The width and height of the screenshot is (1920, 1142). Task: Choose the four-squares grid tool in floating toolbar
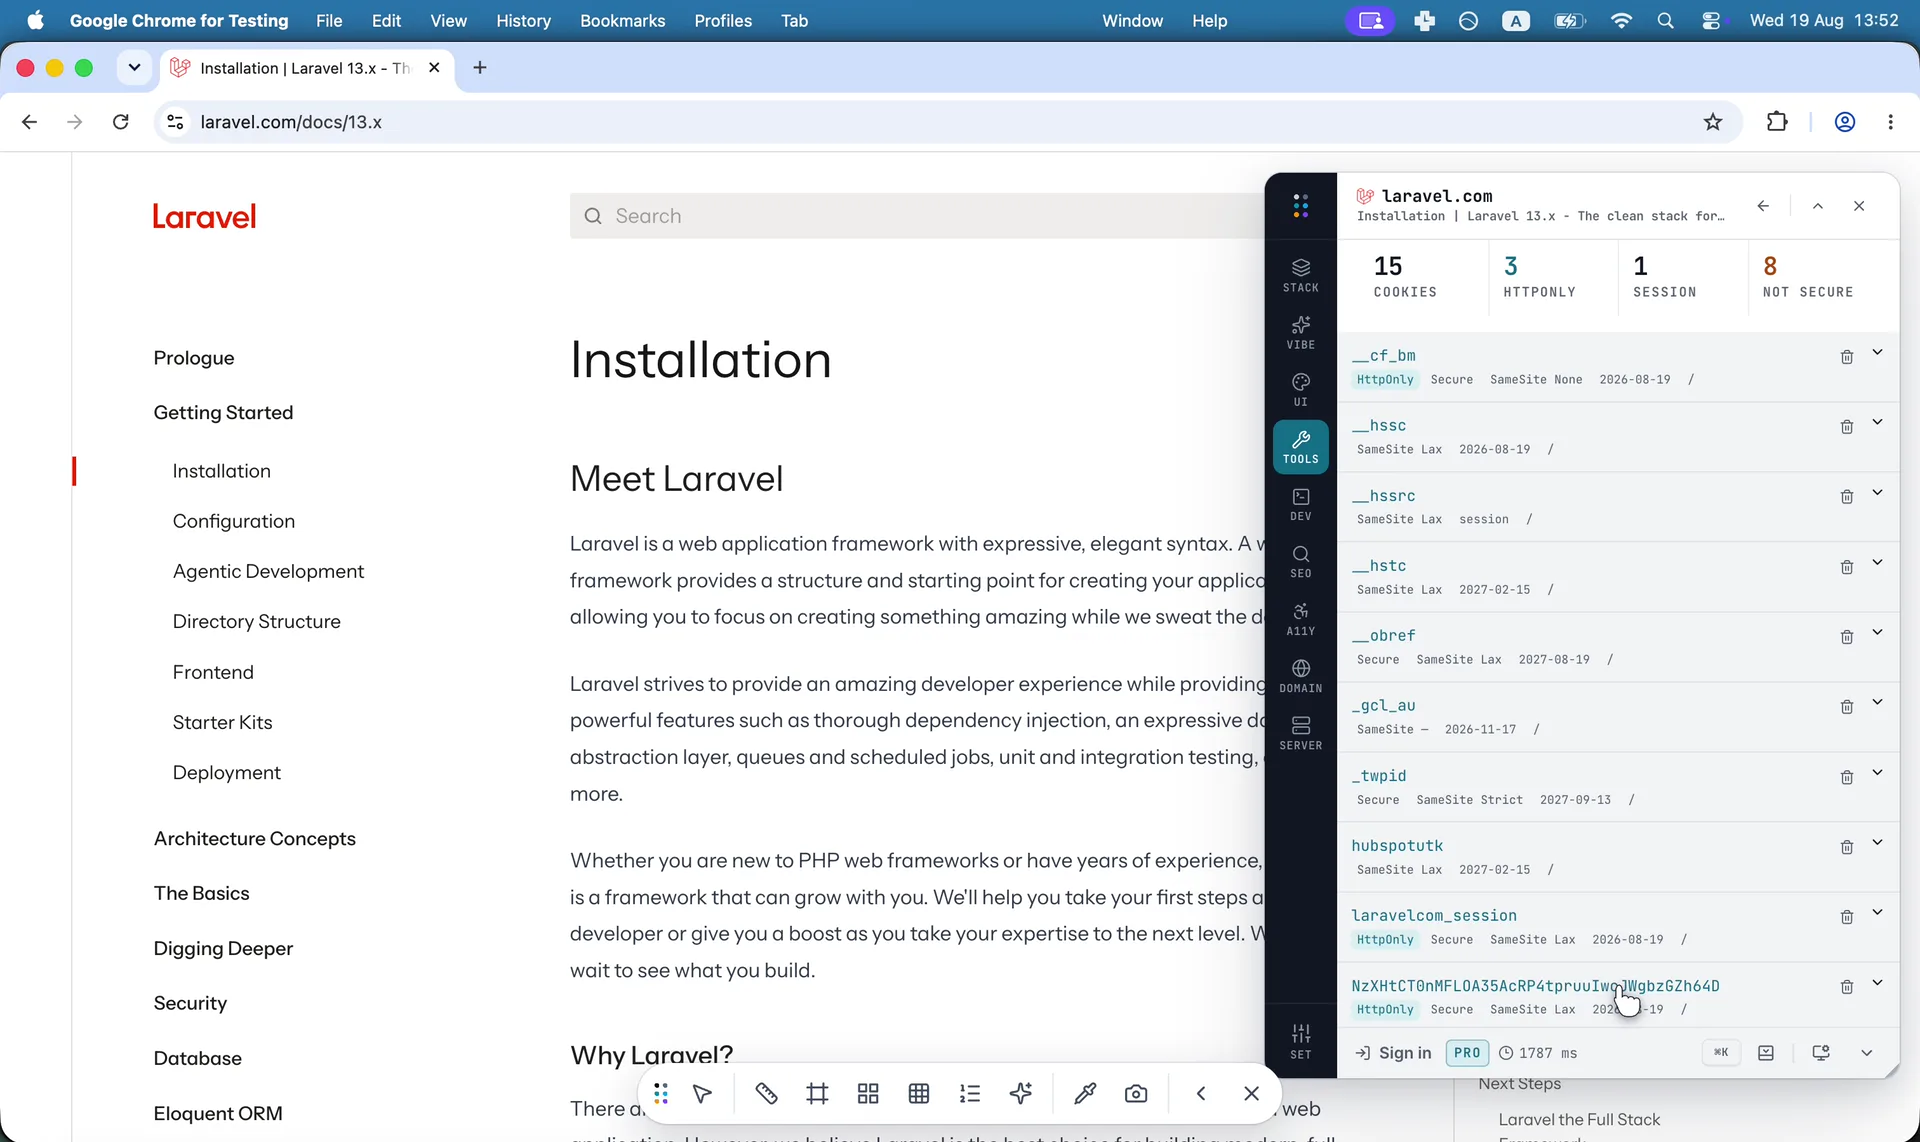click(868, 1094)
